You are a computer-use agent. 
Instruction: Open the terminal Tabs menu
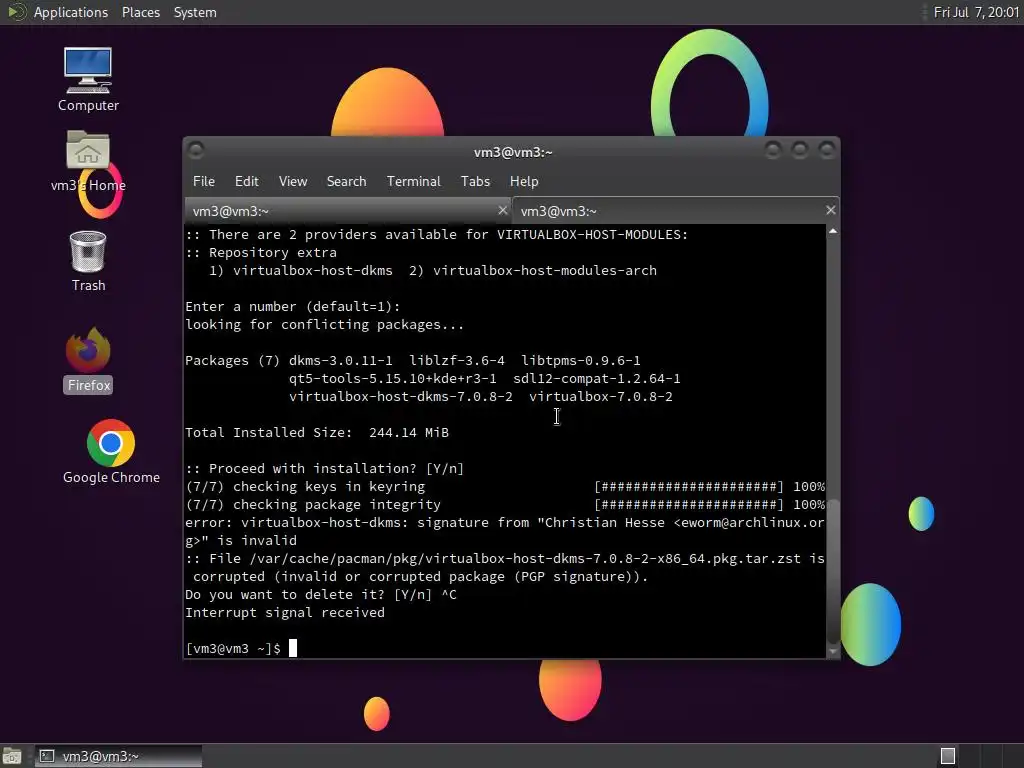475,182
